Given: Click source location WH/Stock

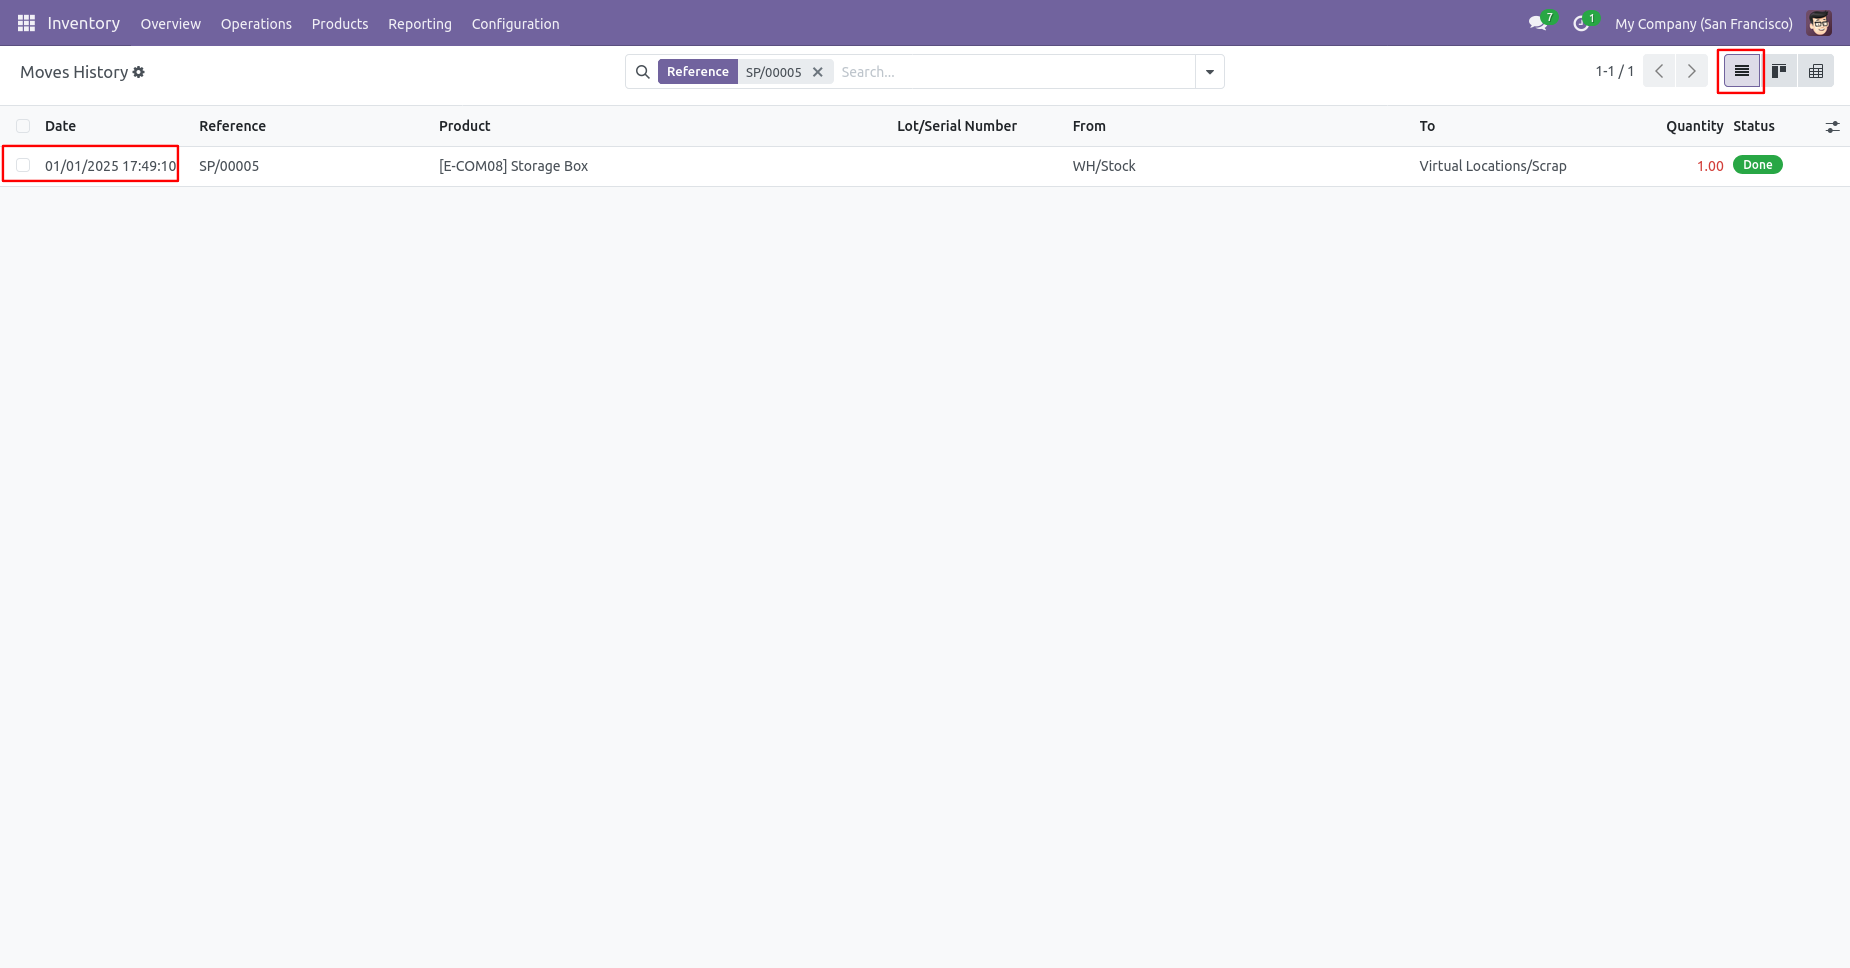Looking at the screenshot, I should tap(1104, 166).
